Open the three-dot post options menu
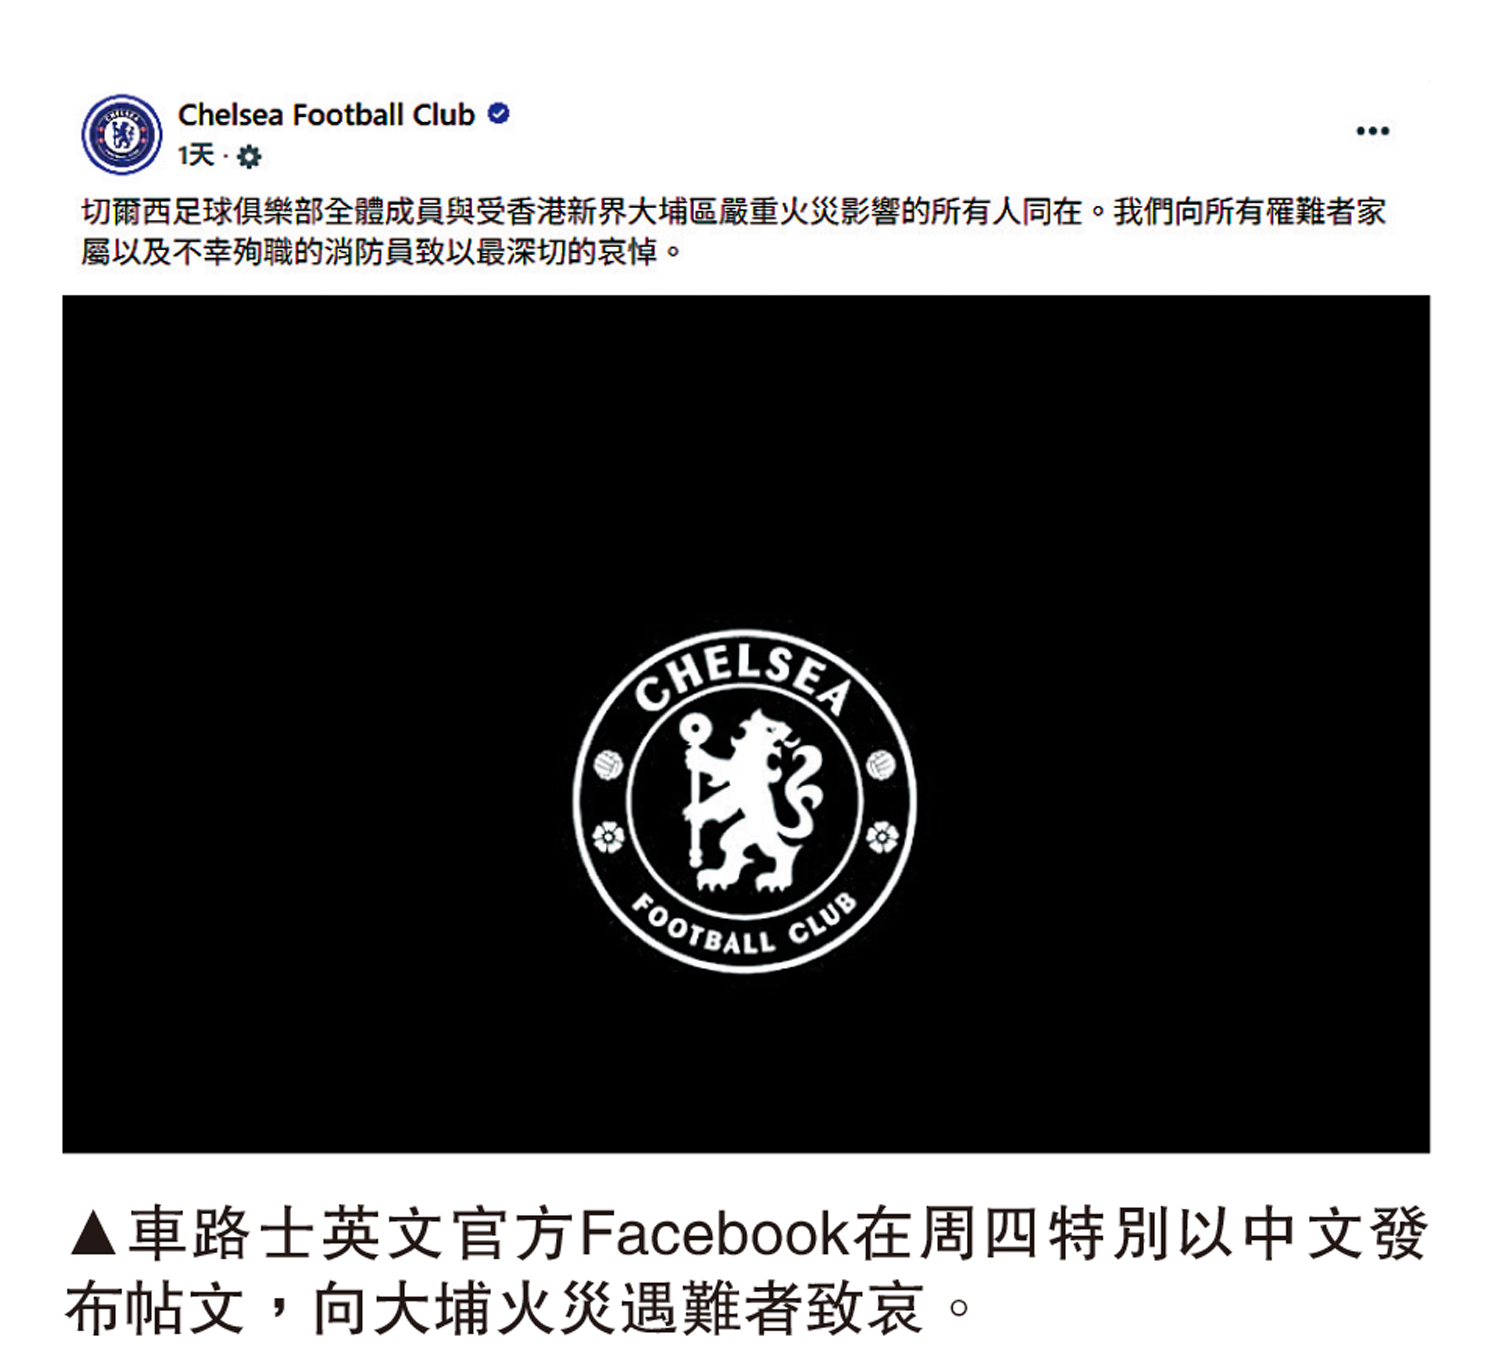The image size is (1500, 1370). click(x=1372, y=131)
